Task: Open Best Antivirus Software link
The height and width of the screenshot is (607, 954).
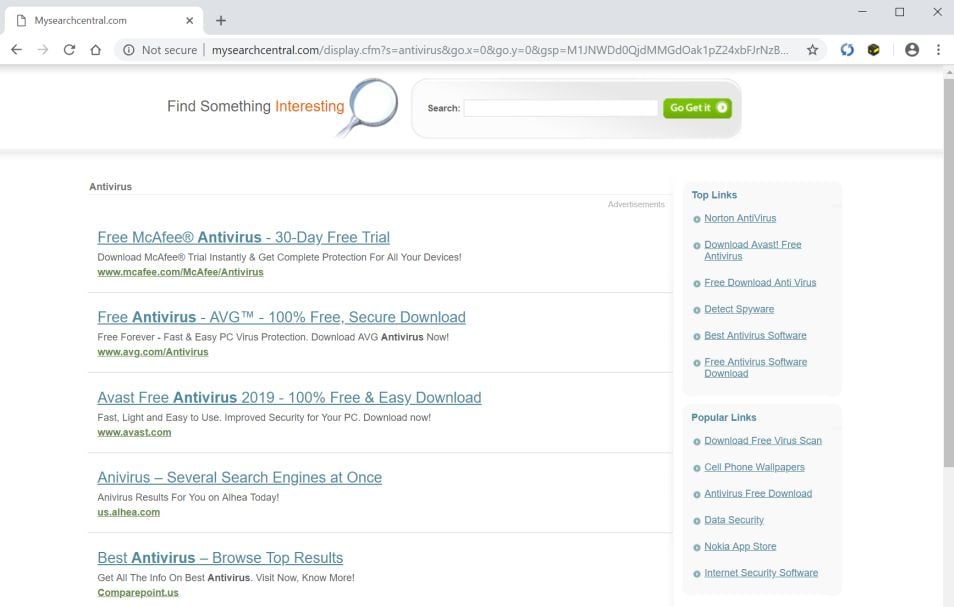Action: coord(755,335)
